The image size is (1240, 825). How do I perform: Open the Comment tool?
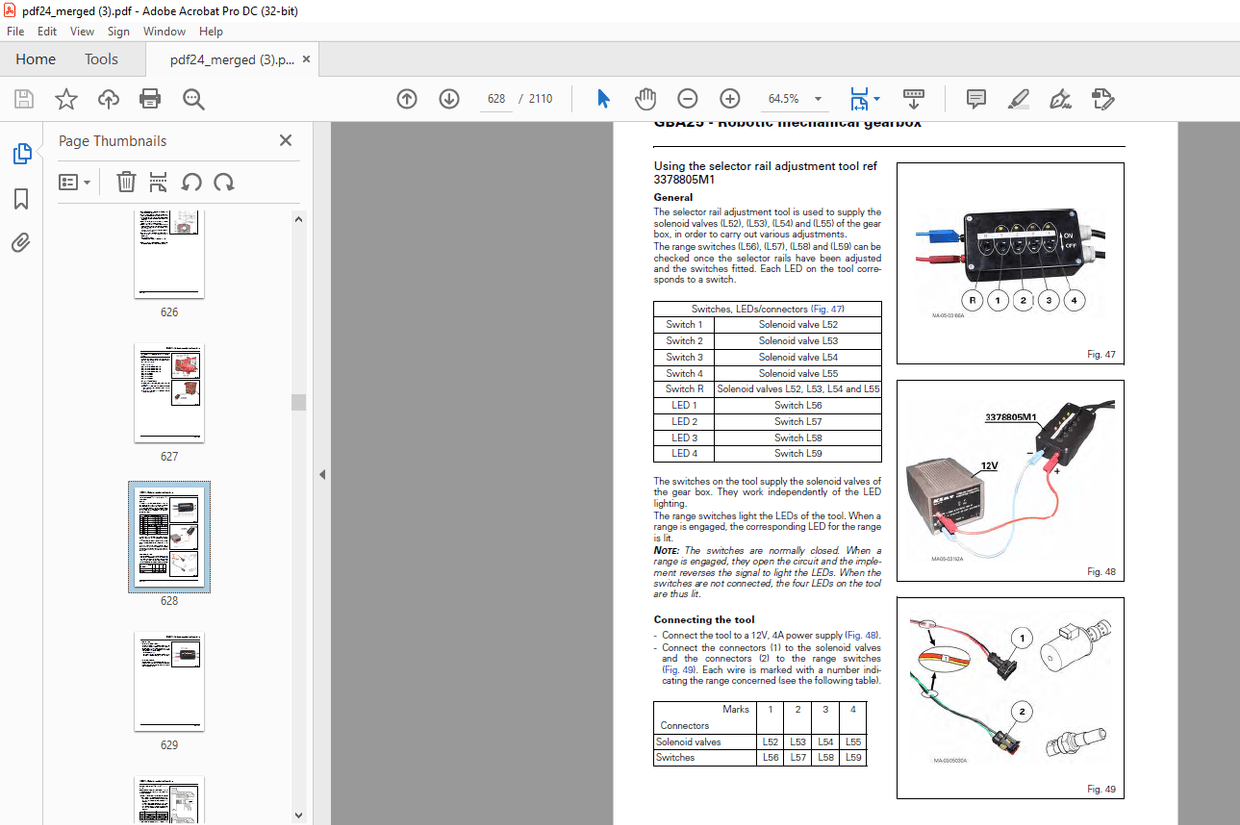(975, 98)
